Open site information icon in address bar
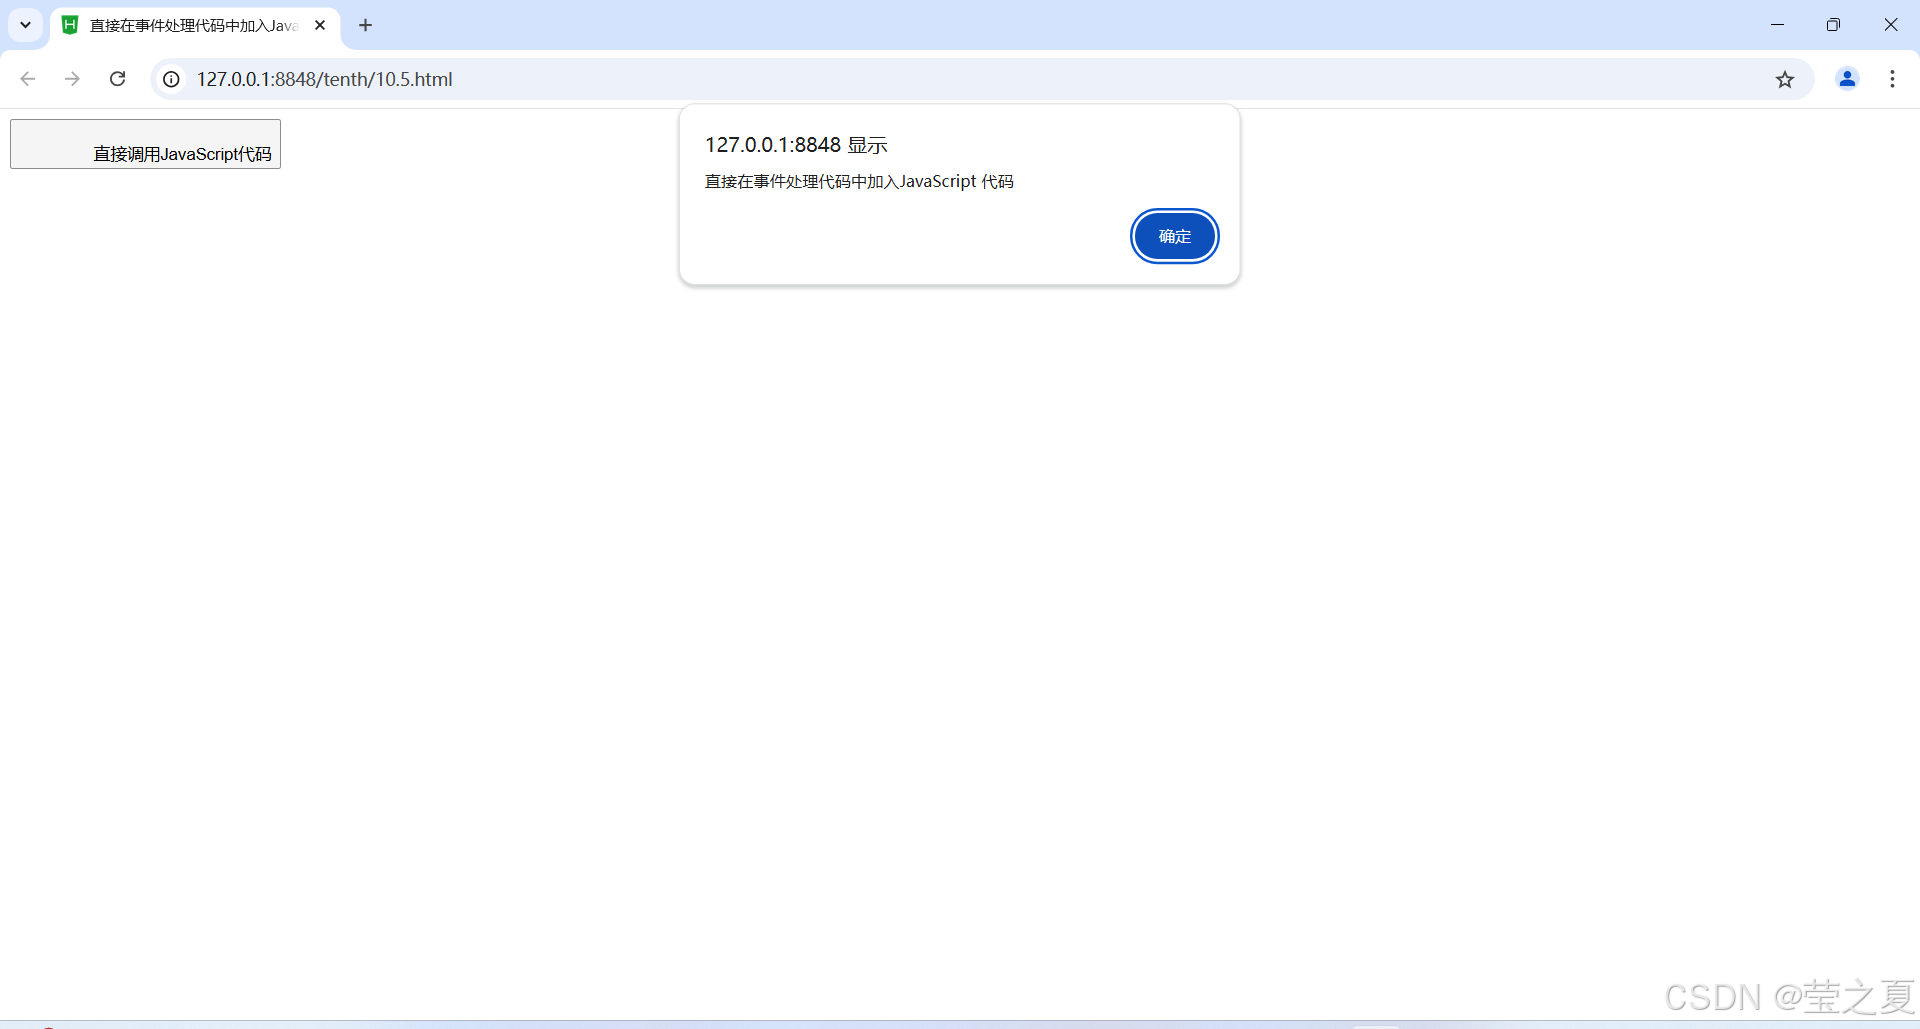This screenshot has height=1029, width=1920. pos(172,79)
